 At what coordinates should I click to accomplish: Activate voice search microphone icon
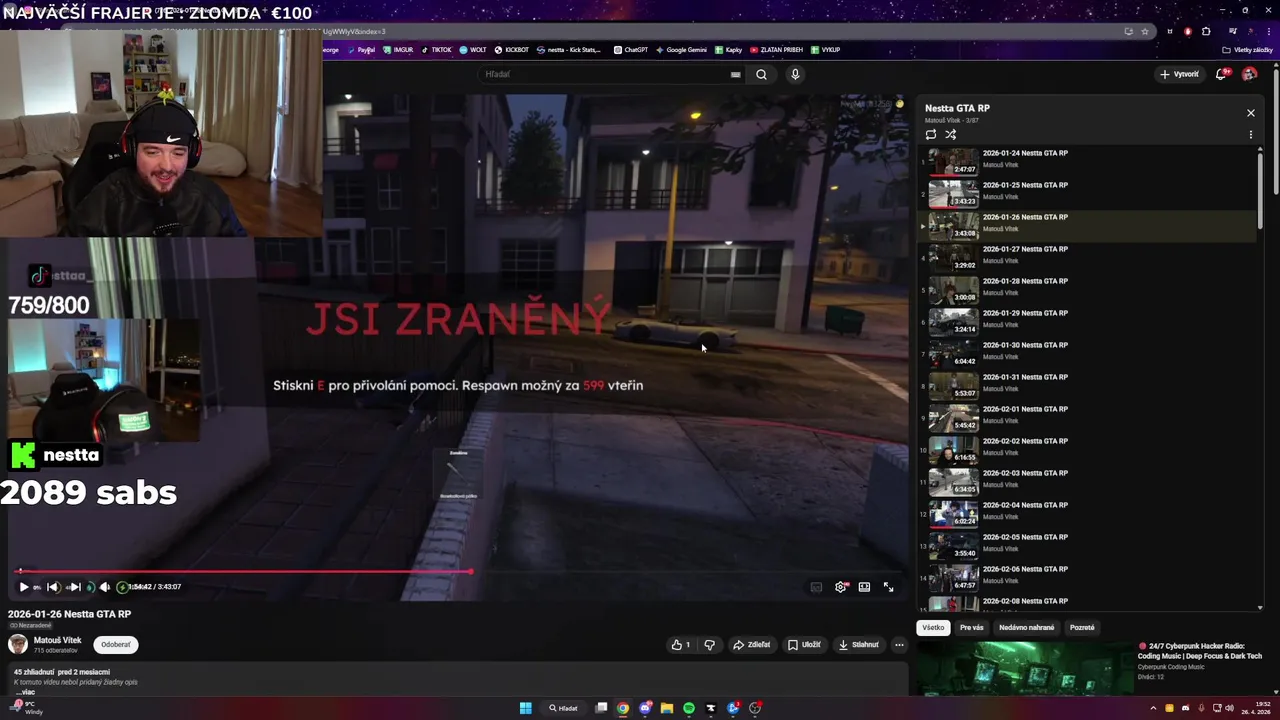coord(795,74)
